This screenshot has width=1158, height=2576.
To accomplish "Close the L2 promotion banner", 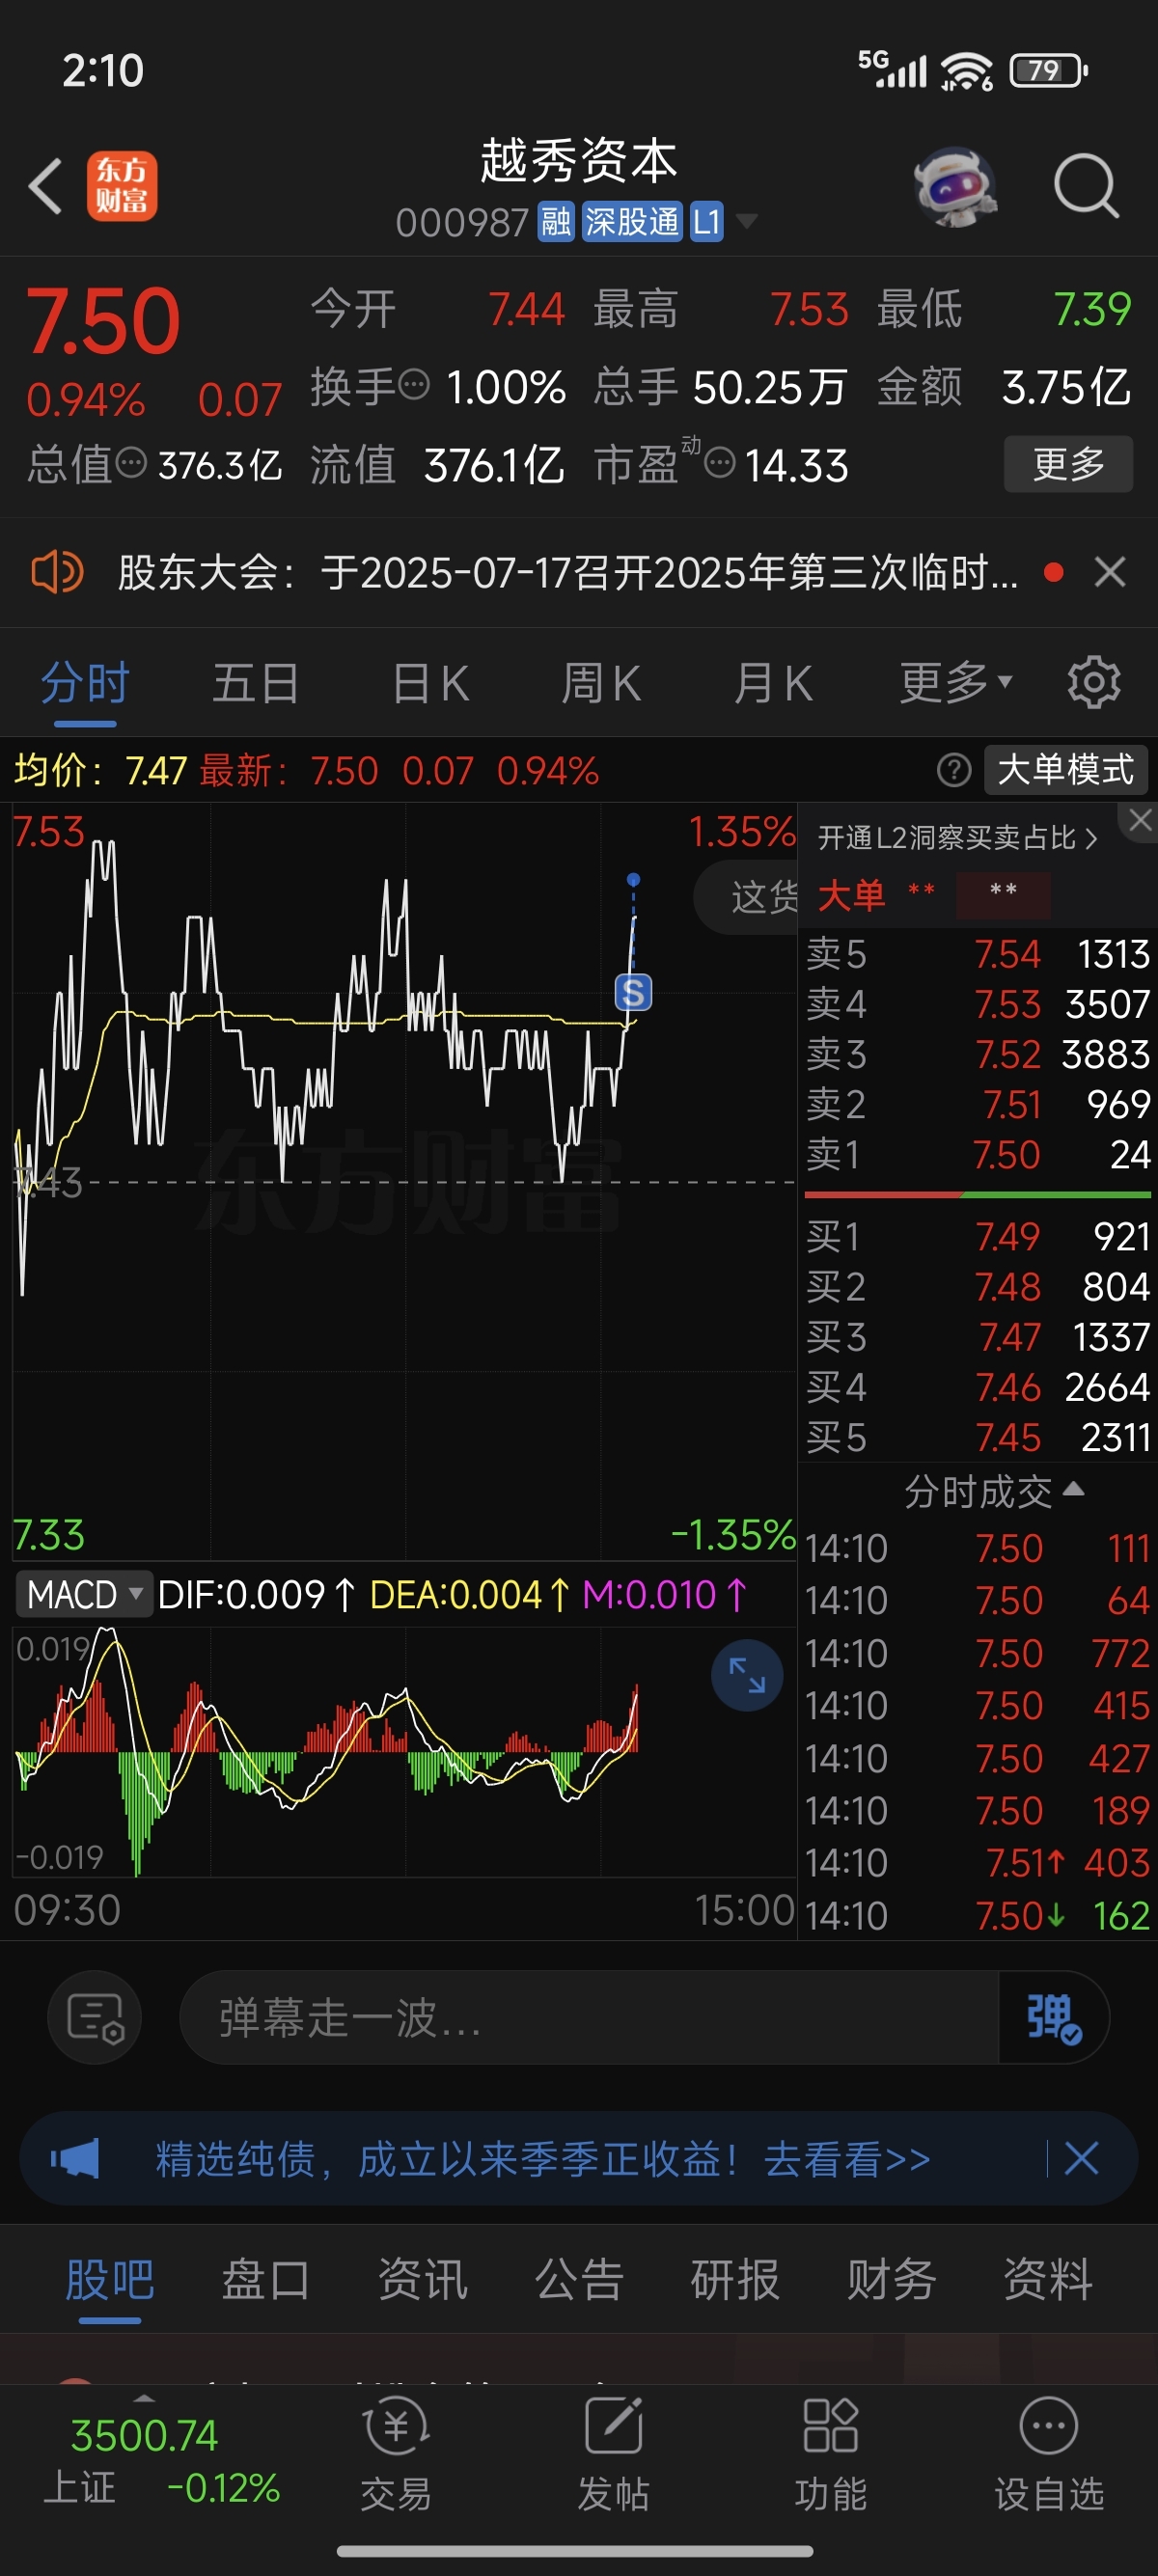I will coord(1140,821).
